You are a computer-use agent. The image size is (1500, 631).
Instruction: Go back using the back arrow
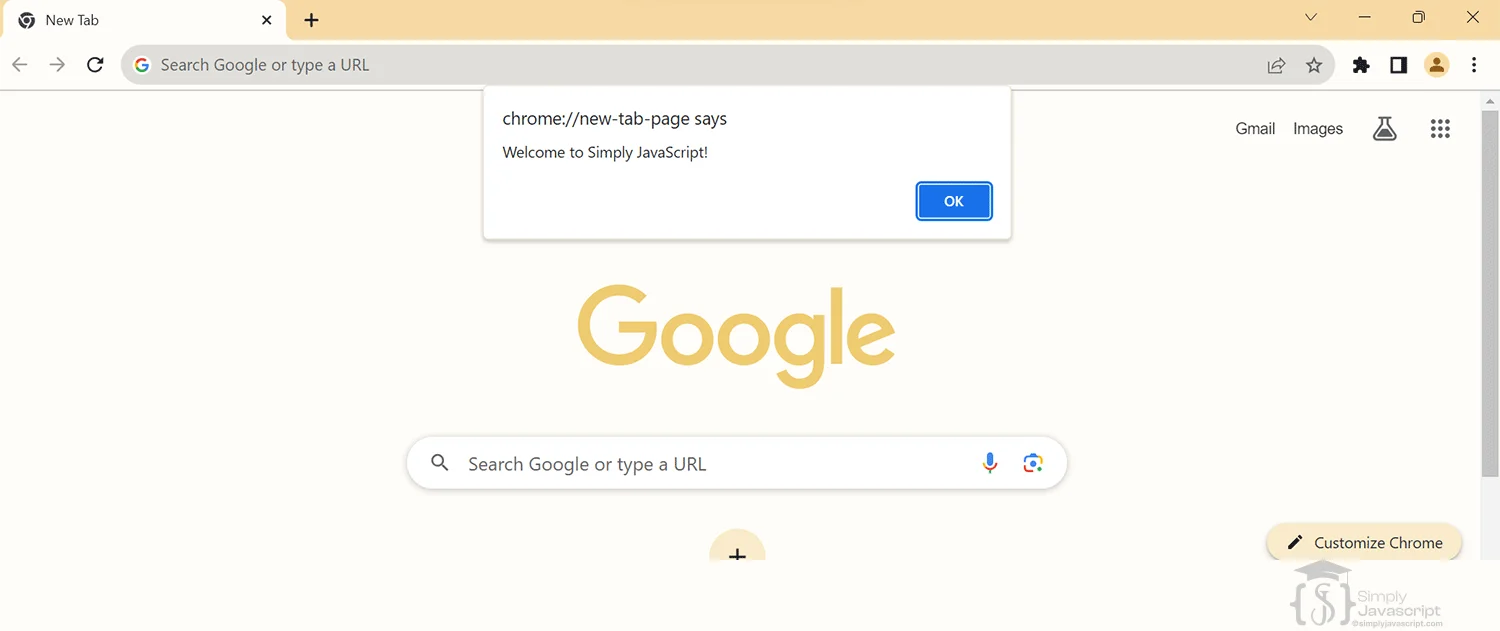[20, 65]
